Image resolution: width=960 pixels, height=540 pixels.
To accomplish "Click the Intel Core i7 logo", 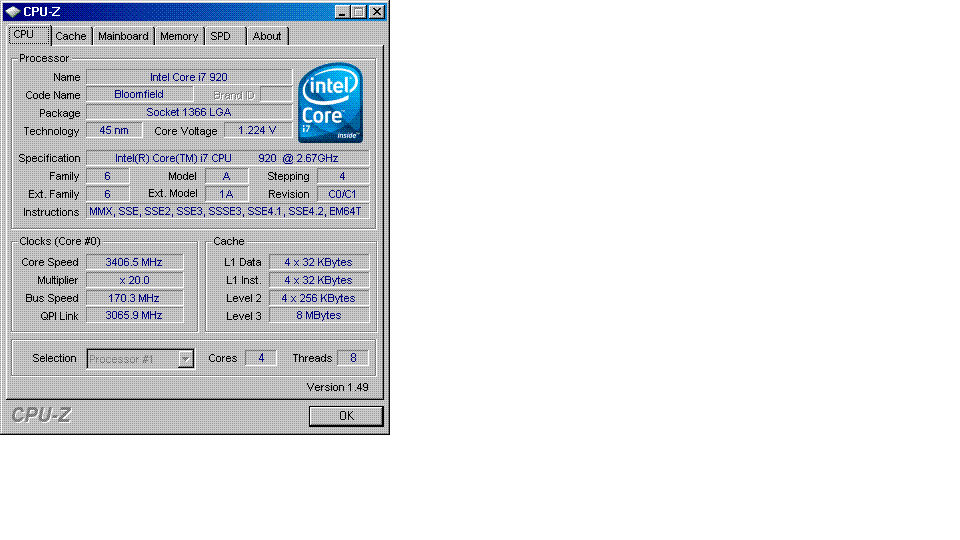I will pyautogui.click(x=331, y=103).
